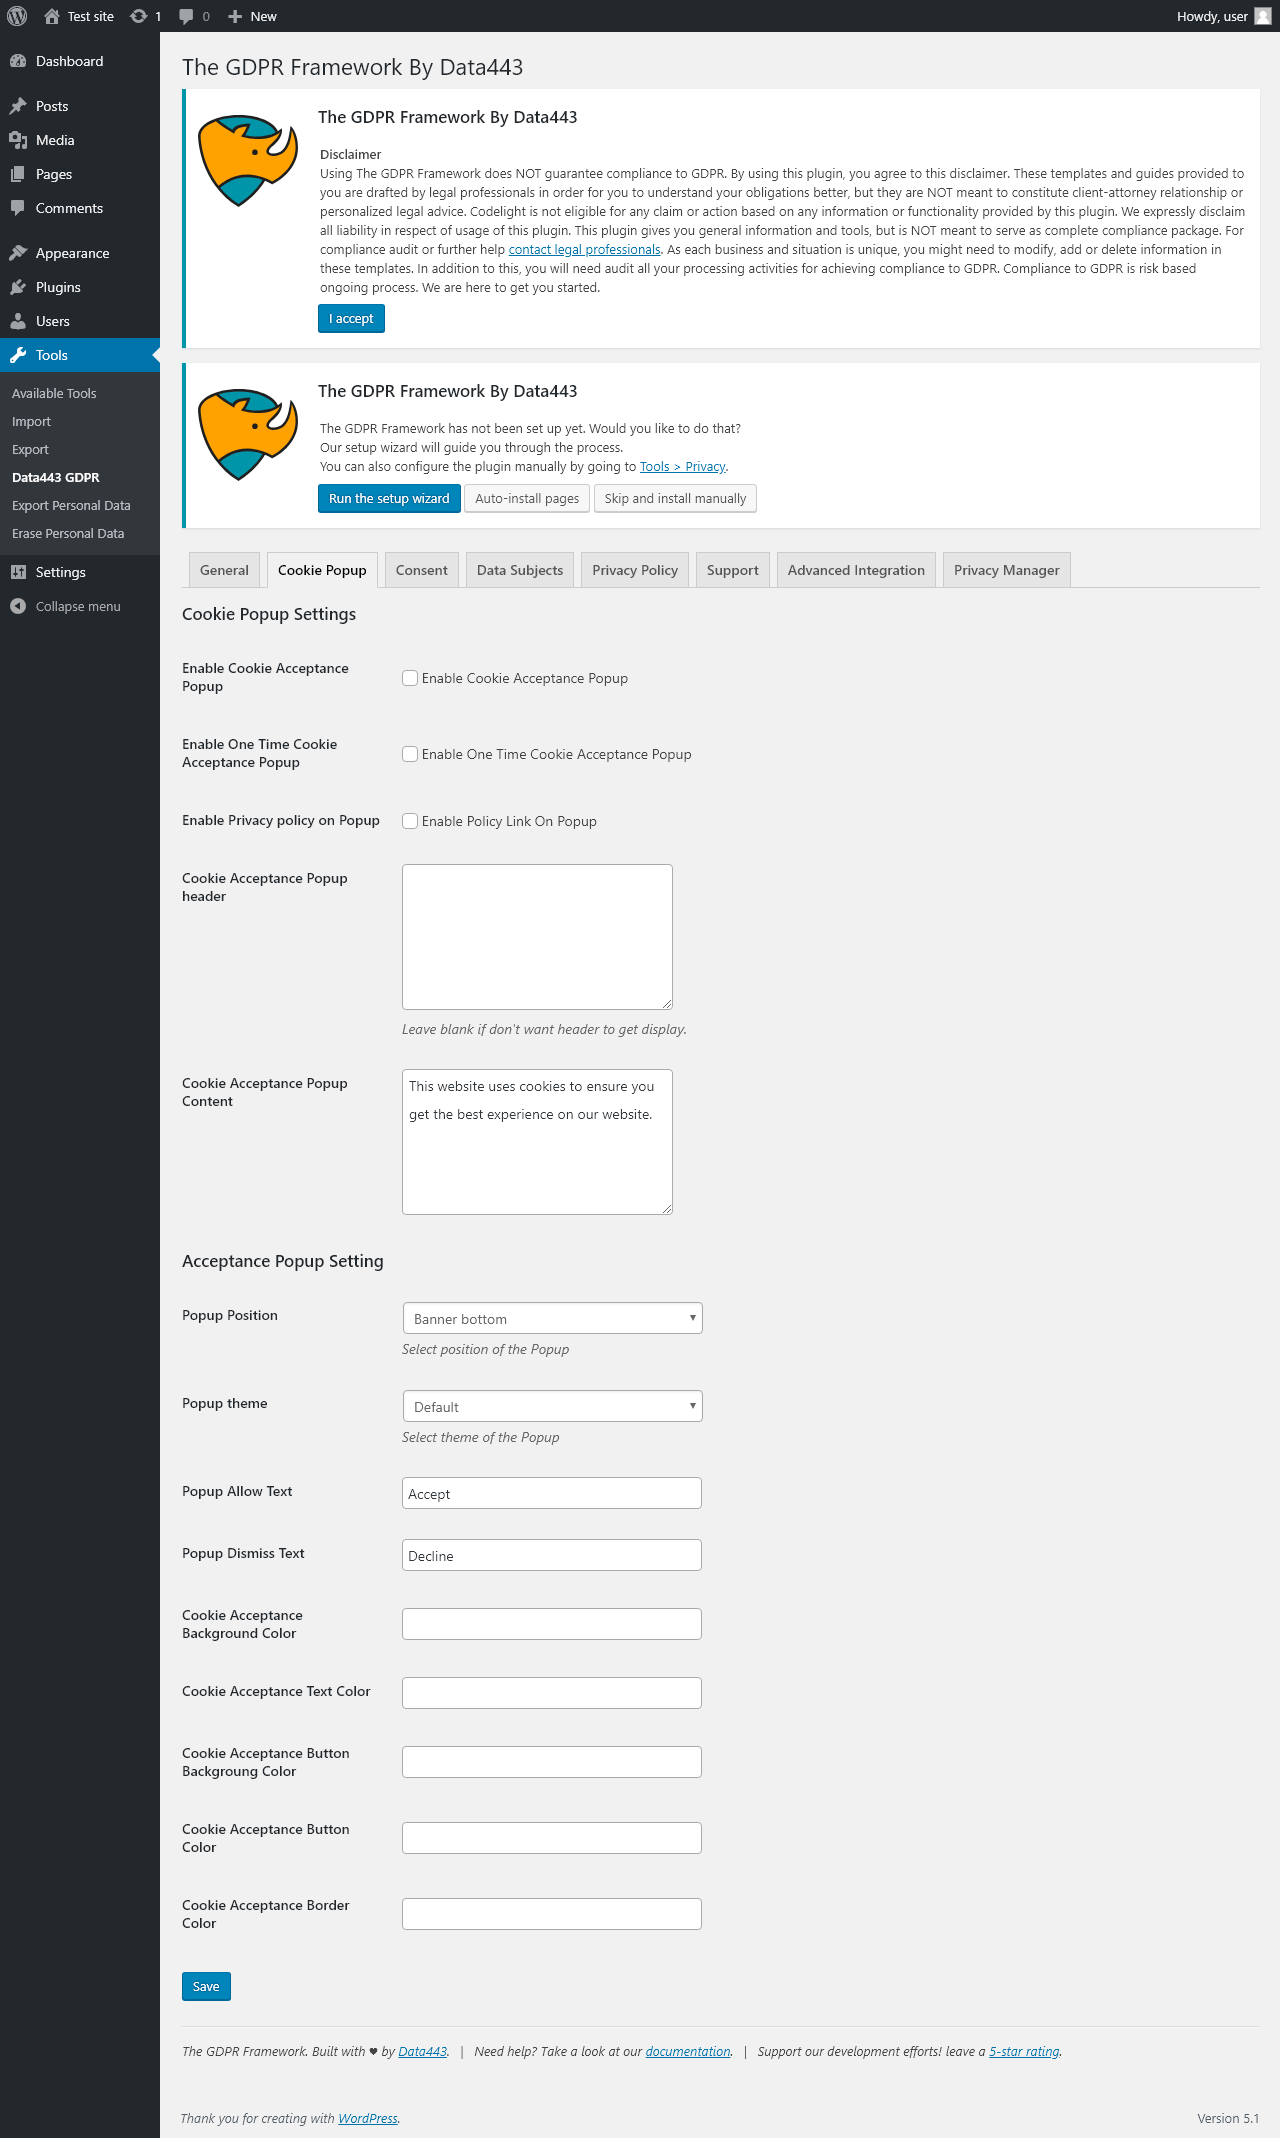The height and width of the screenshot is (2138, 1280).
Task: Open the Privacy Manager tab
Action: coord(1007,570)
